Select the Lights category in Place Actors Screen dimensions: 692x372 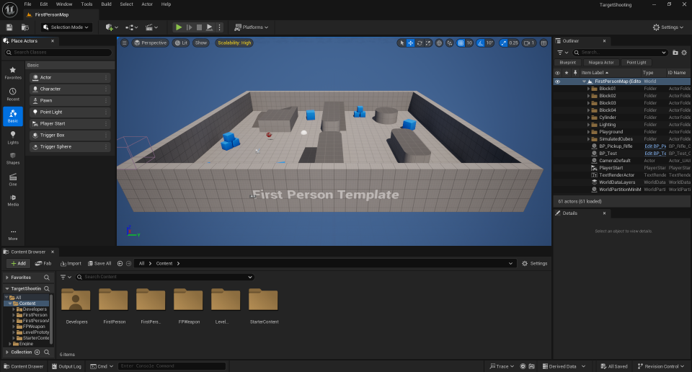(x=13, y=137)
